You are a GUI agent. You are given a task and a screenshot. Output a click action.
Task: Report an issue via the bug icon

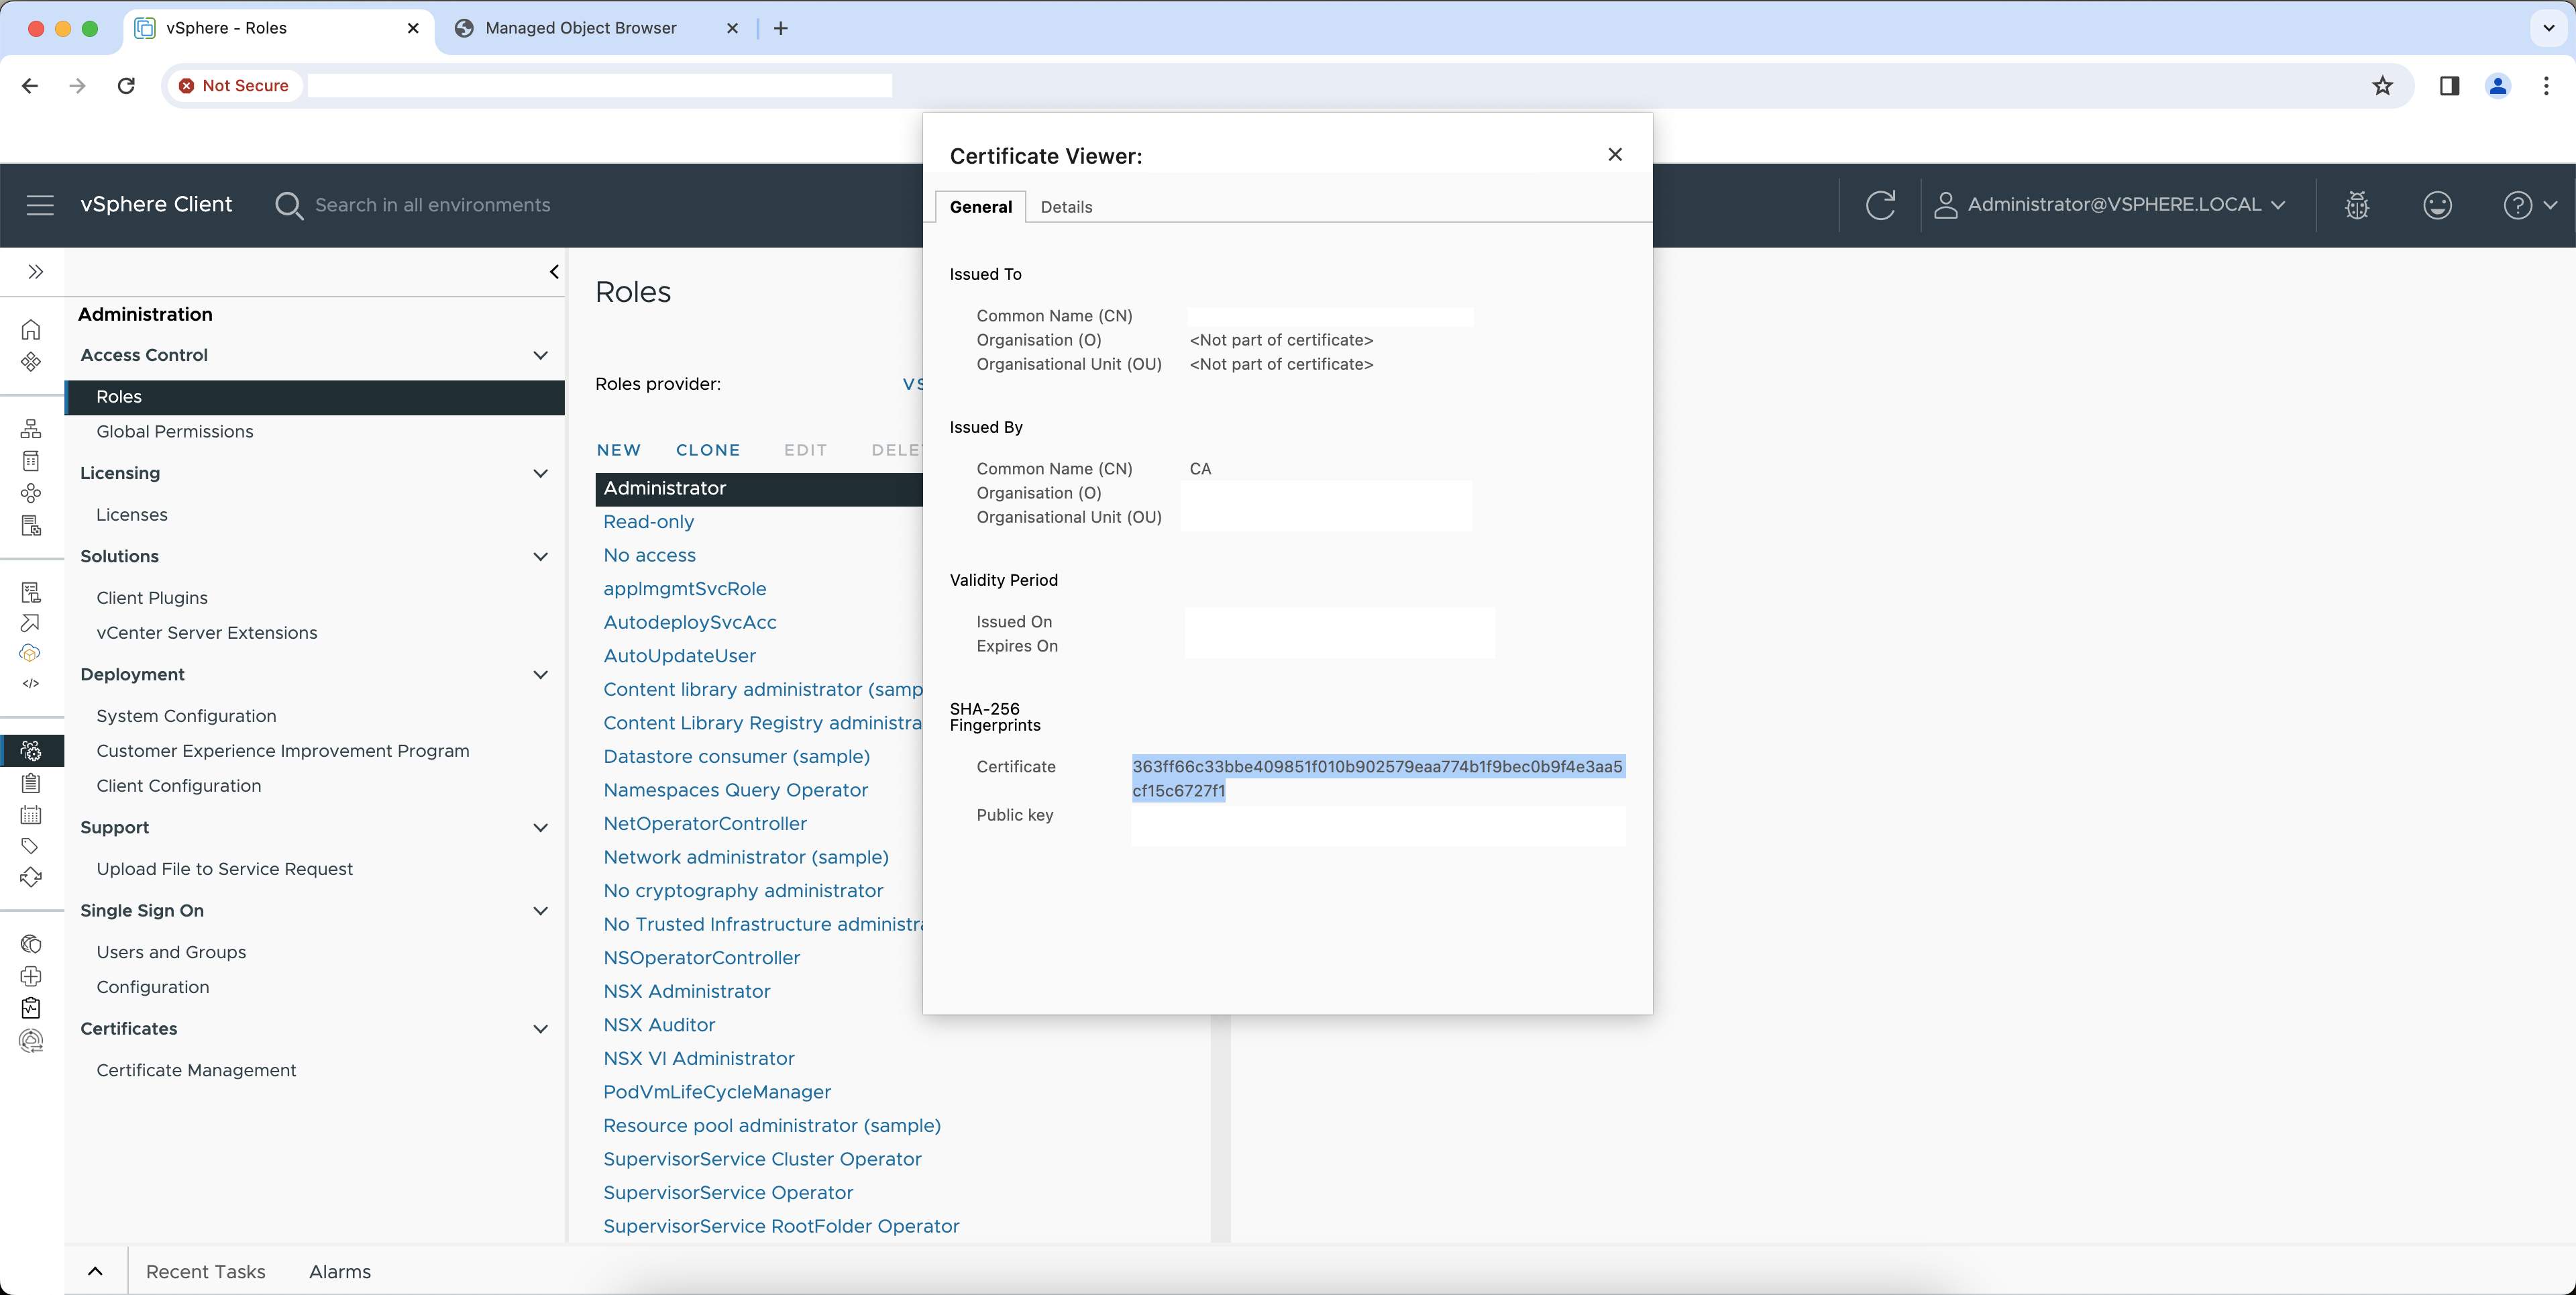coord(2357,205)
